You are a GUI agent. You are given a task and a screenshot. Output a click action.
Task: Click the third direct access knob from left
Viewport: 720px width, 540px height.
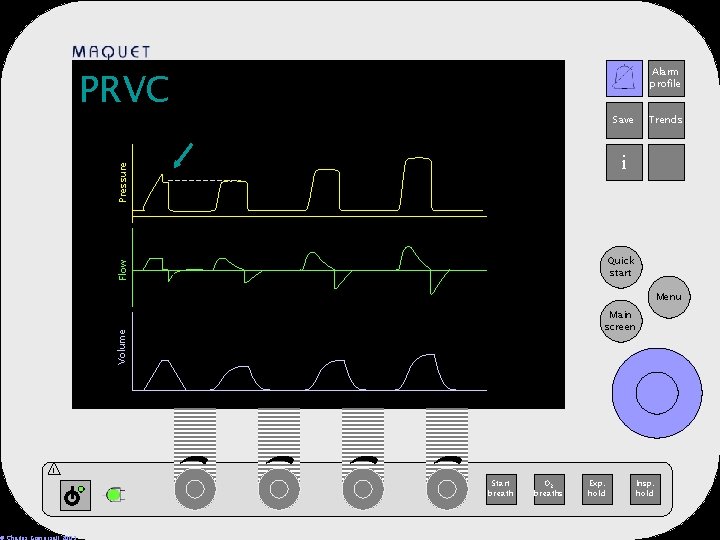363,489
